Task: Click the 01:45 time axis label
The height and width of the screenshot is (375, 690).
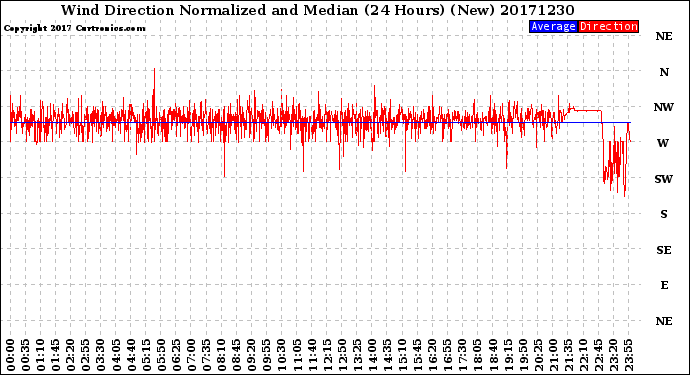Action: (56, 355)
